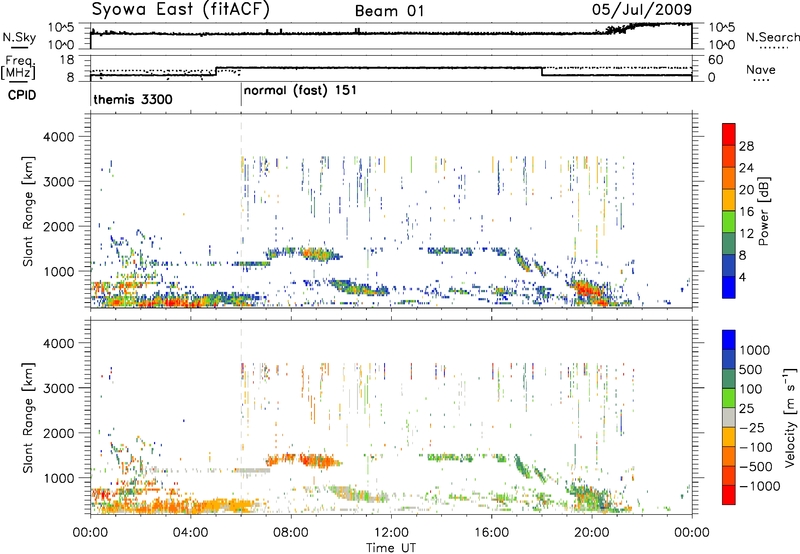Click the 'themis 3300' CPID entry
The image size is (800, 554).
133,99
